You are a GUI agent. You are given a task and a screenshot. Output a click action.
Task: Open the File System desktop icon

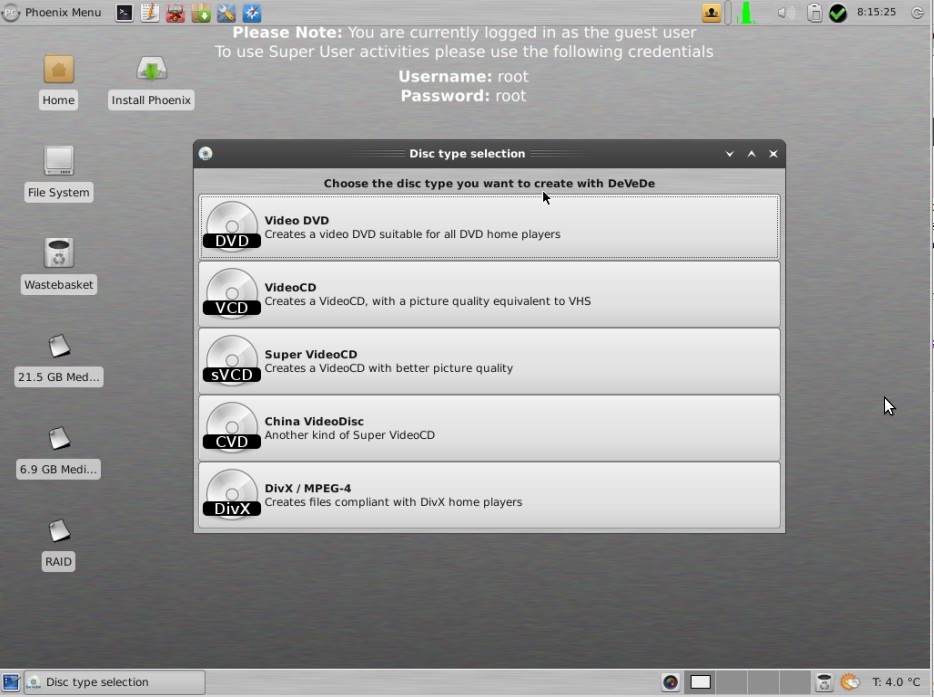point(58,173)
